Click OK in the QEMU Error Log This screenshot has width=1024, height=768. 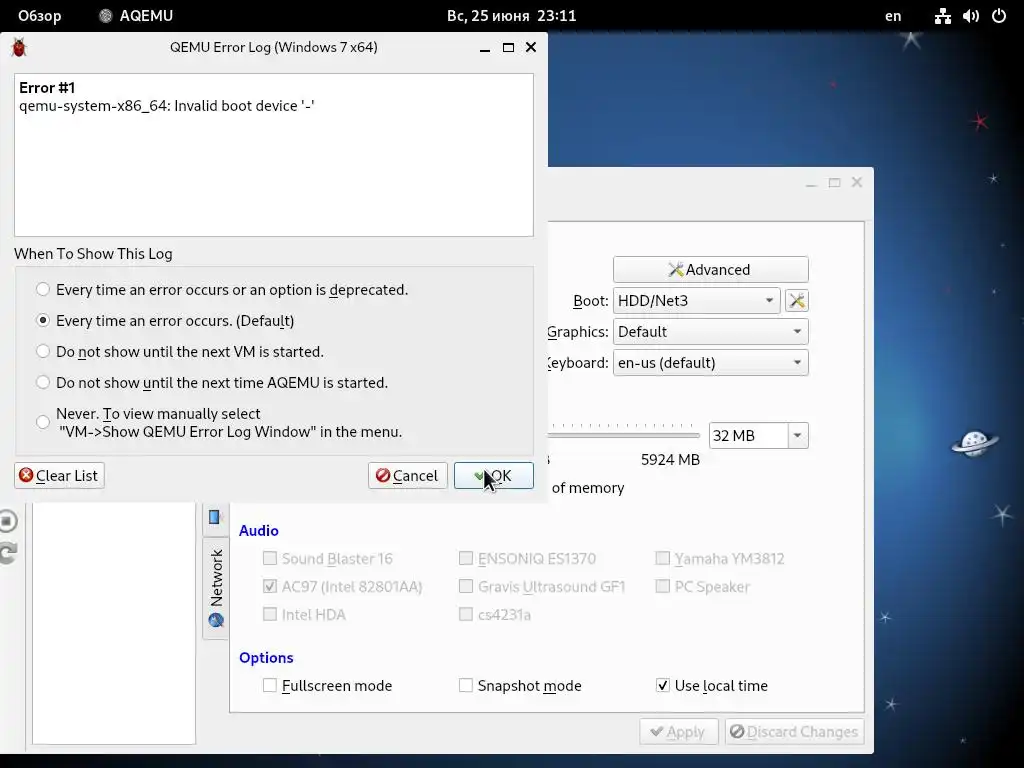(494, 475)
